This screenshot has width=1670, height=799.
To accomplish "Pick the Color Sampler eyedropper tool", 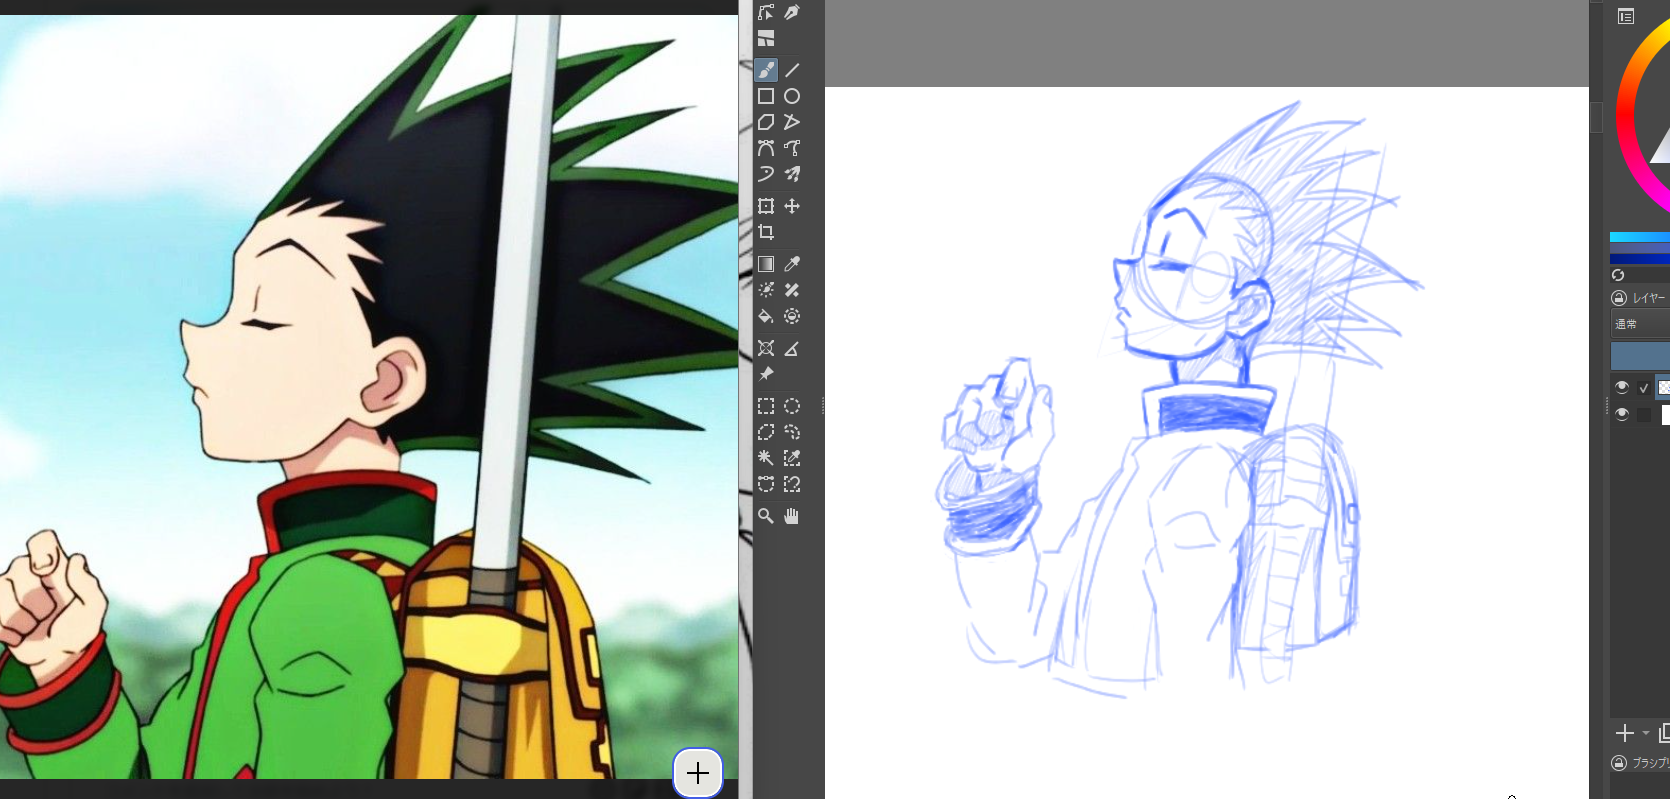I will (792, 264).
